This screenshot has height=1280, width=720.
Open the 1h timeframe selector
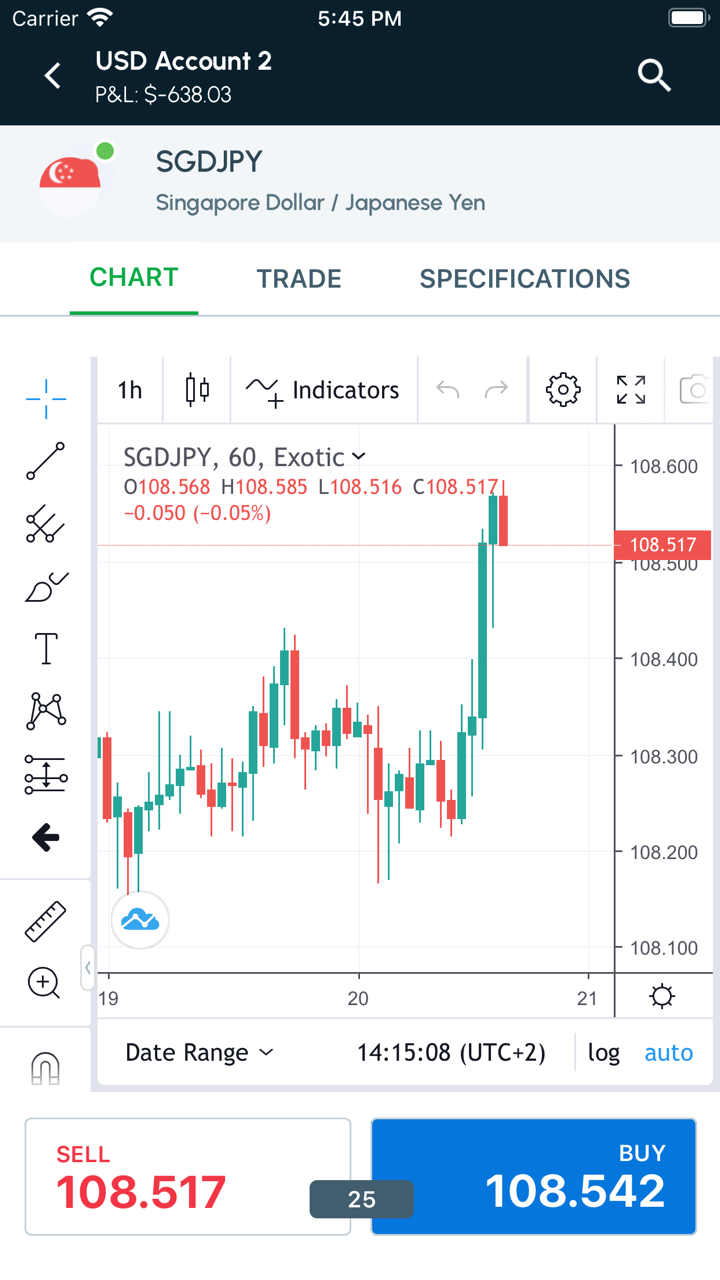[x=130, y=389]
